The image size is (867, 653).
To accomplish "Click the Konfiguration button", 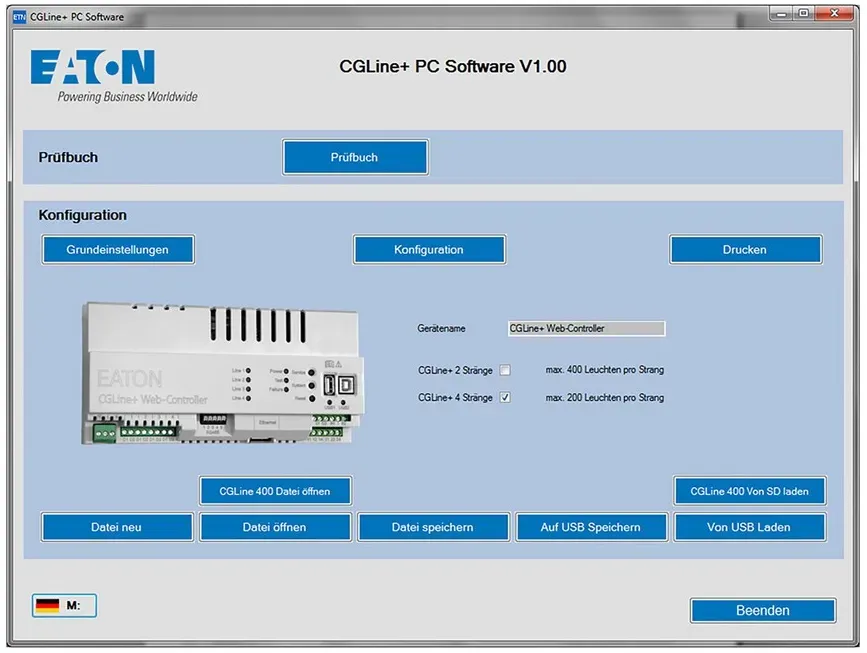I will click(x=429, y=250).
